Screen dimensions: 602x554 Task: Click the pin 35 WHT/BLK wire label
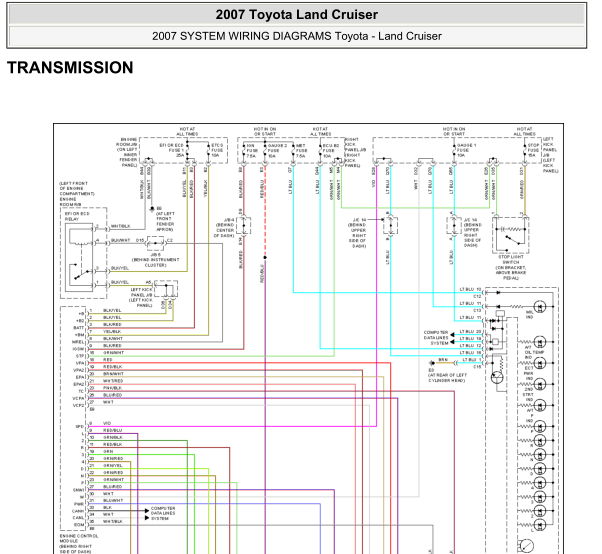pos(113,522)
